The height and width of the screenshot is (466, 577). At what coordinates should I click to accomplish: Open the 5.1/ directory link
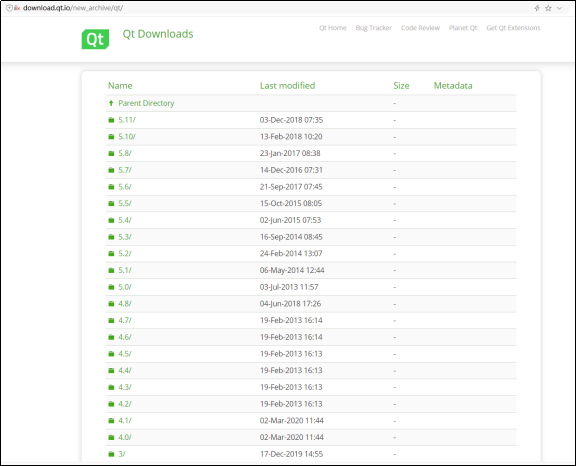pos(125,270)
